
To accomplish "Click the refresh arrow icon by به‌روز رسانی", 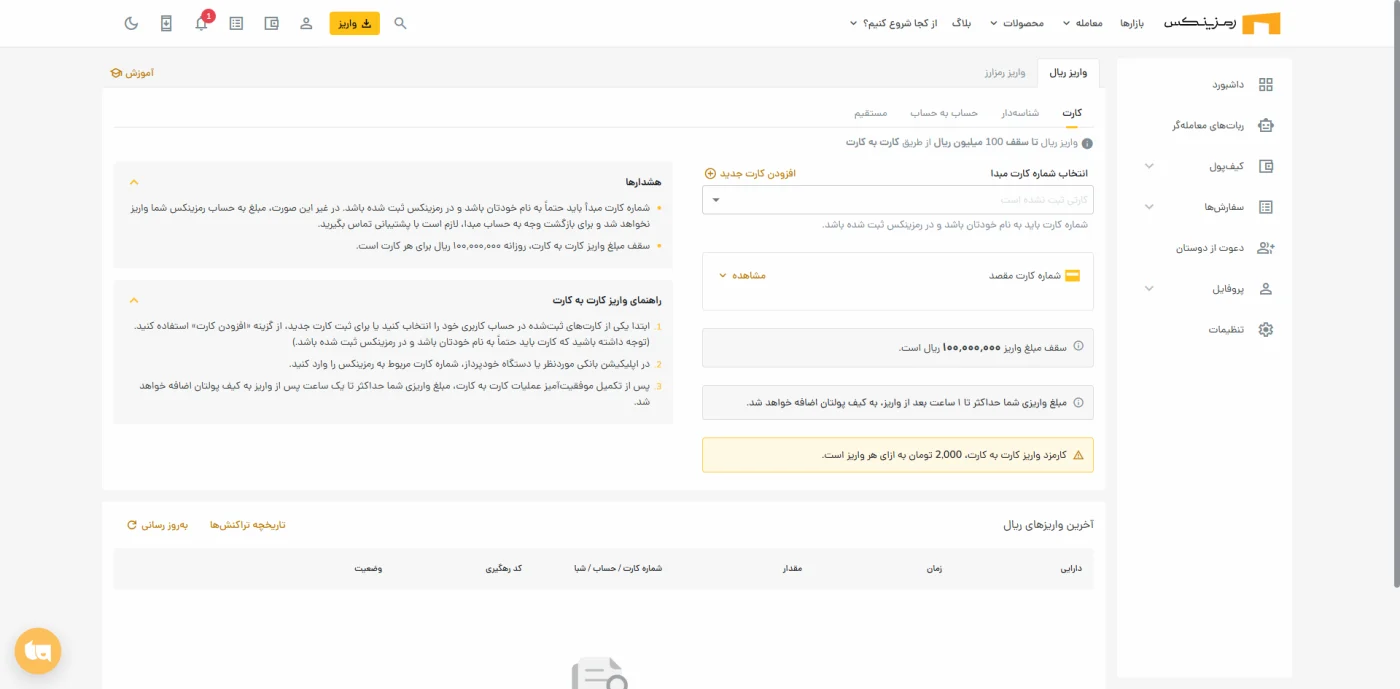I will (131, 524).
